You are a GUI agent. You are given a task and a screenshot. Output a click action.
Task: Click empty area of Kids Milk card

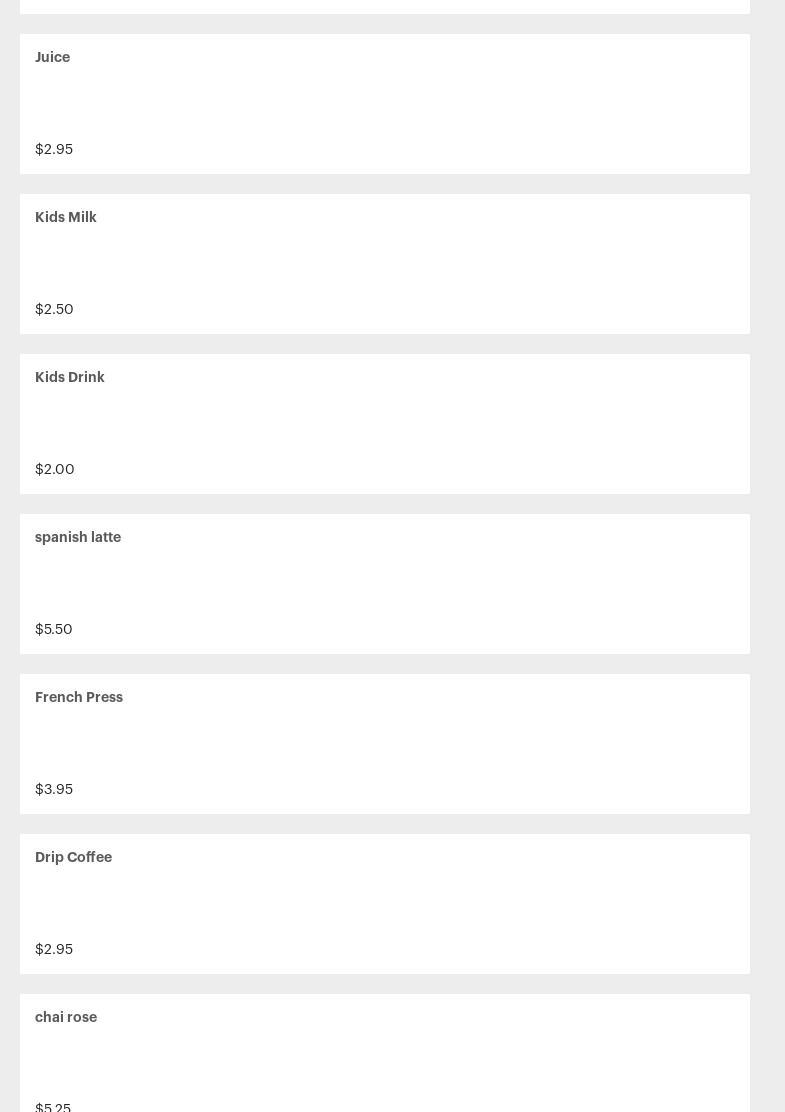[400, 264]
